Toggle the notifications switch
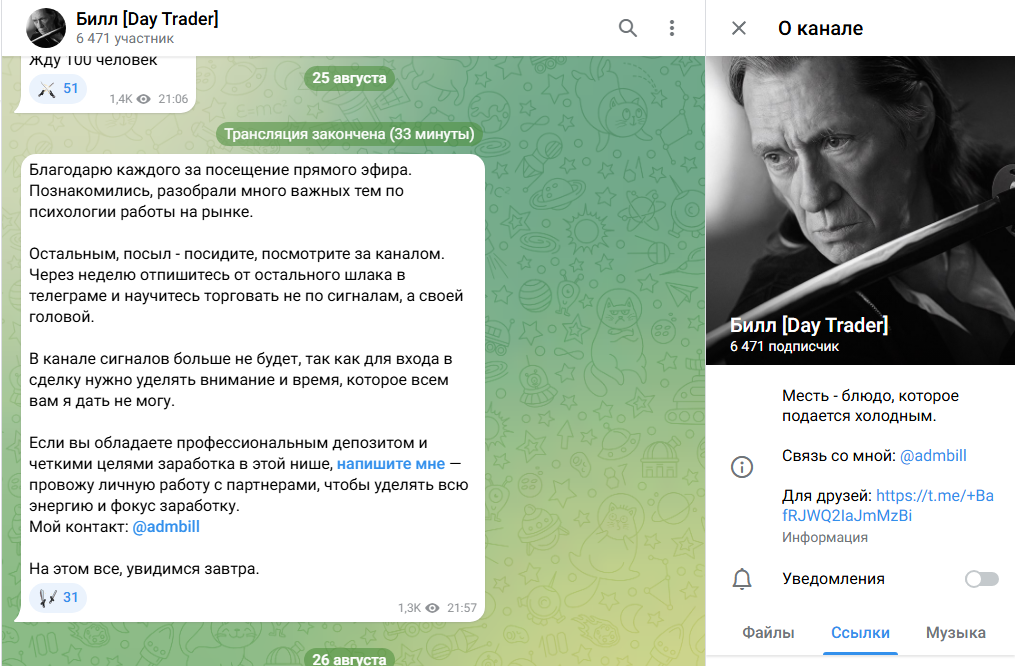This screenshot has width=1025, height=666. 981,579
